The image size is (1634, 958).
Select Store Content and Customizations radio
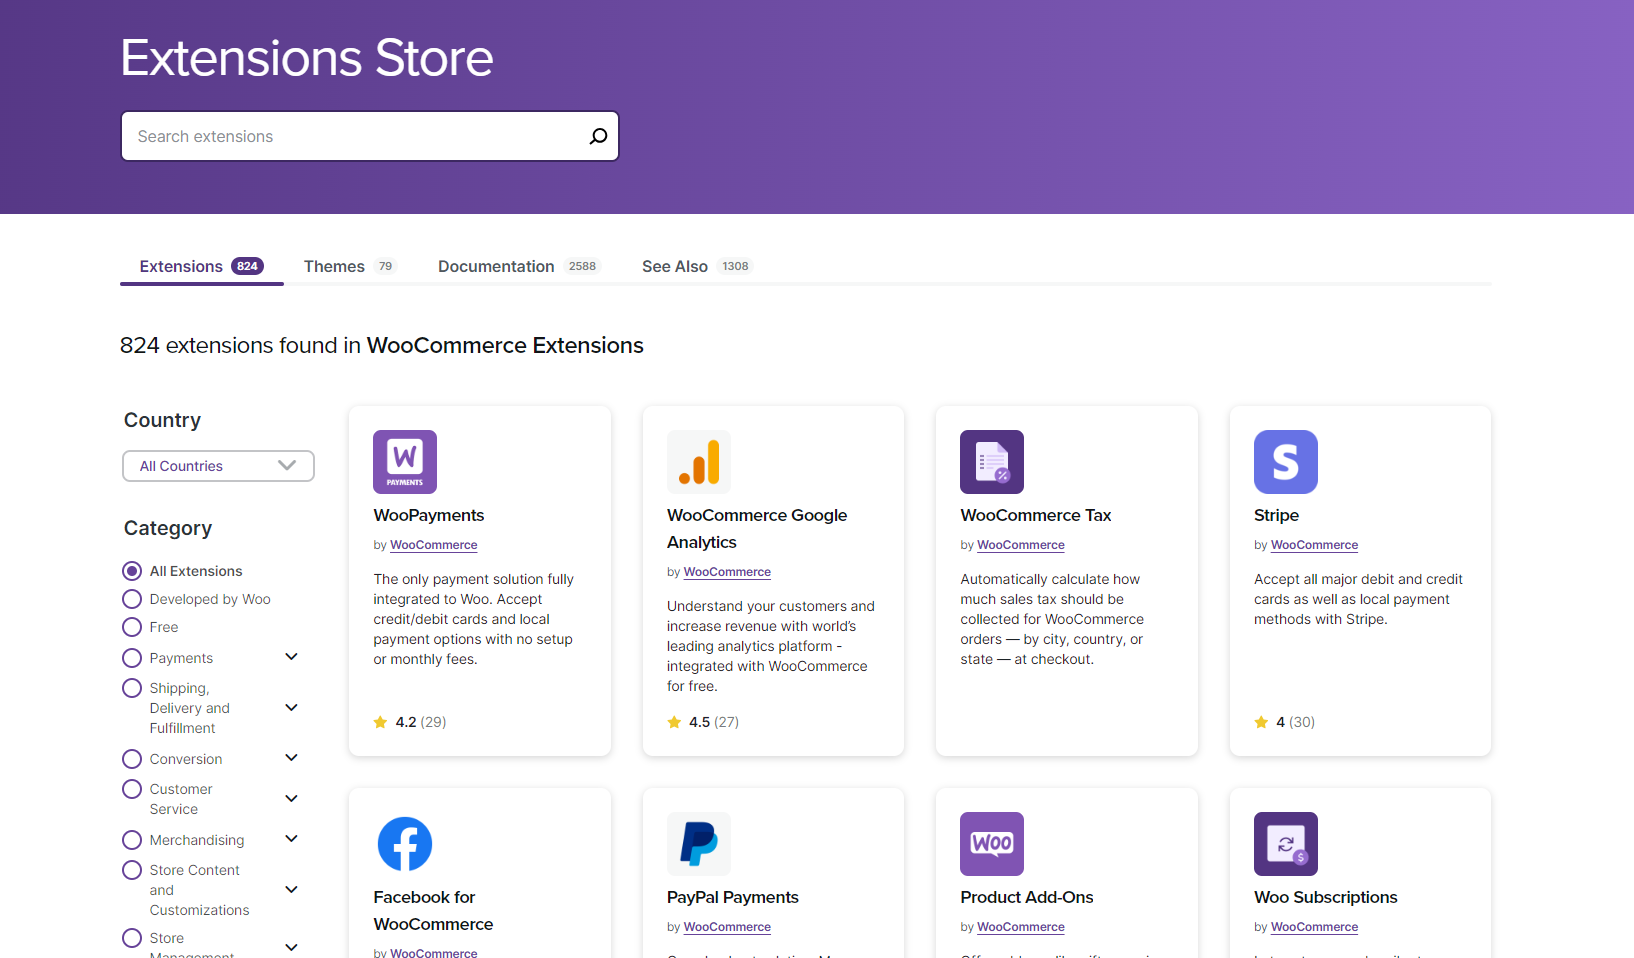point(132,870)
